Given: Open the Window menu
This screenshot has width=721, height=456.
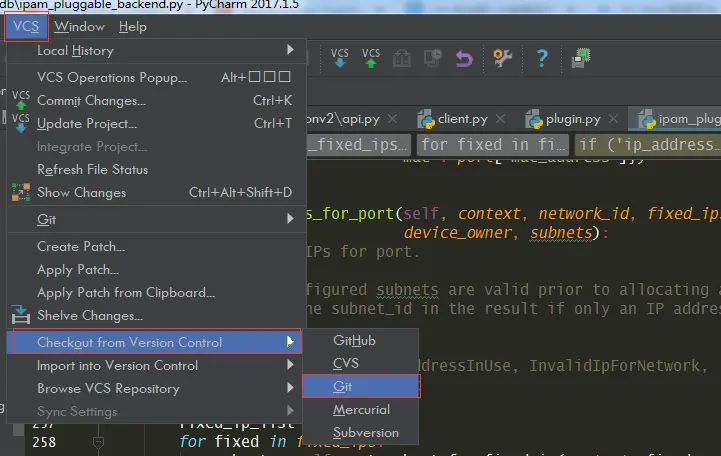Looking at the screenshot, I should pos(80,27).
